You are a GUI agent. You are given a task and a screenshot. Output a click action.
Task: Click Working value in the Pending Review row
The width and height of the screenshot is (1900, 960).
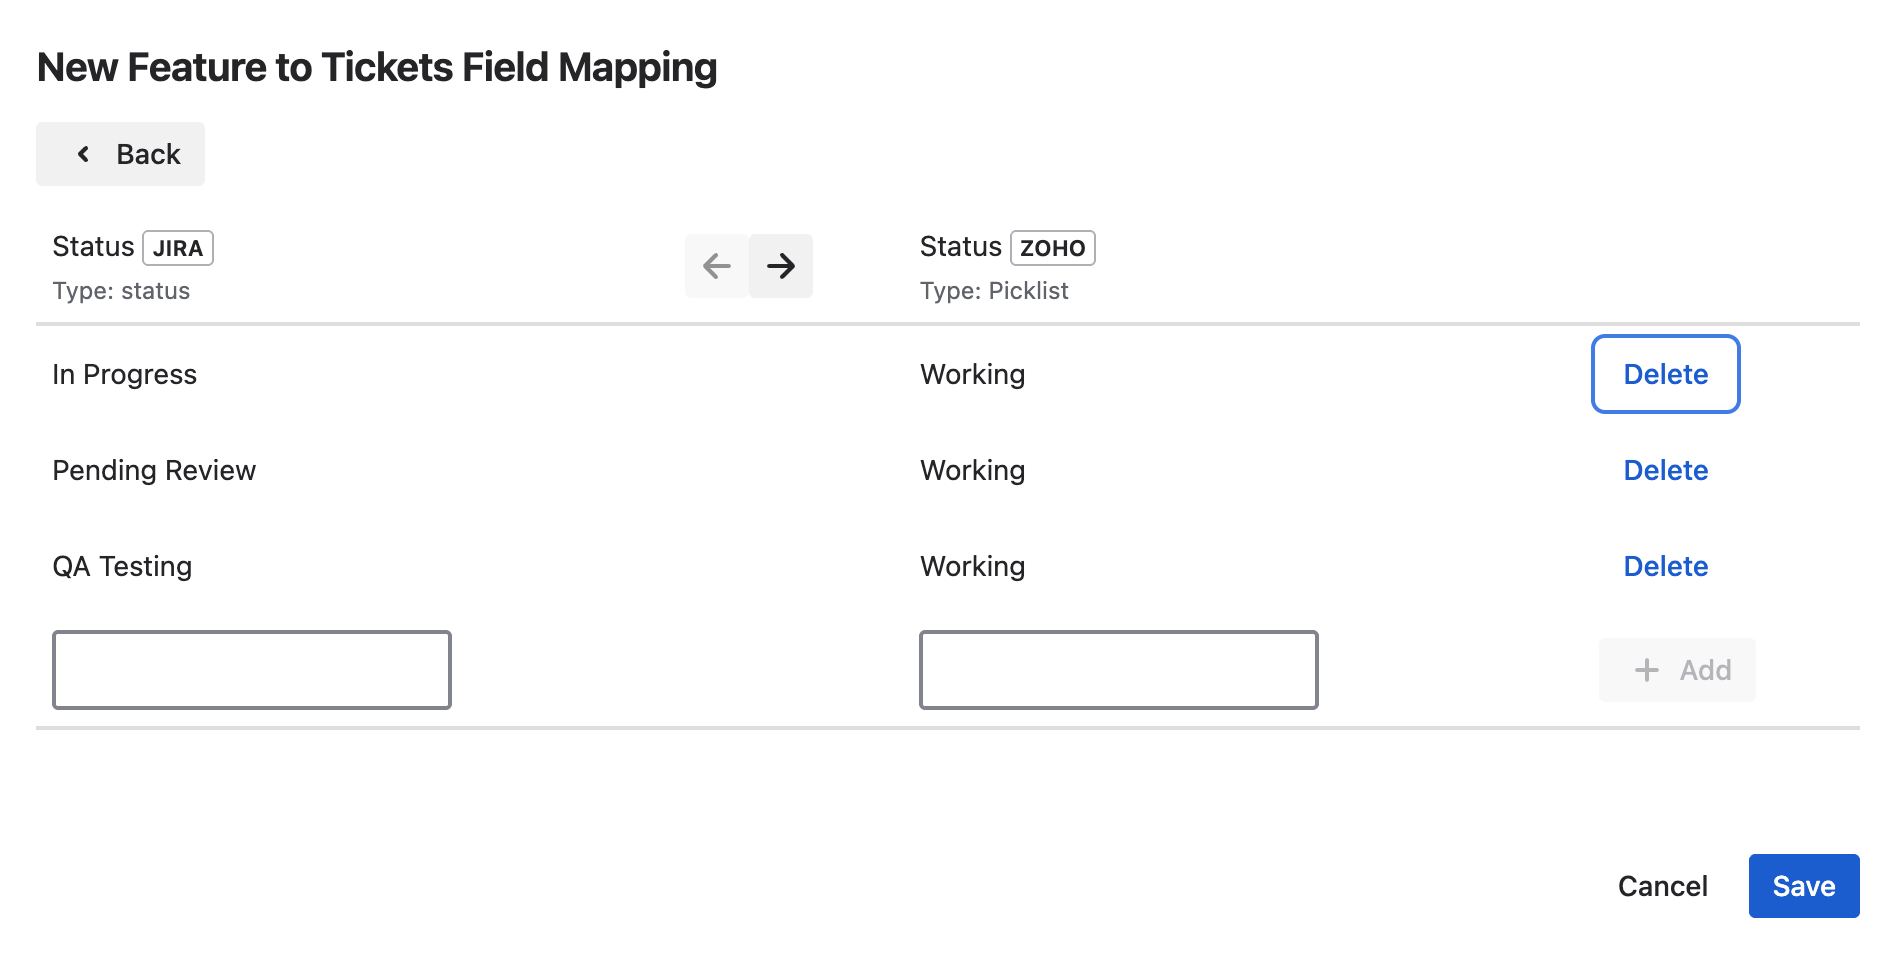(x=972, y=470)
